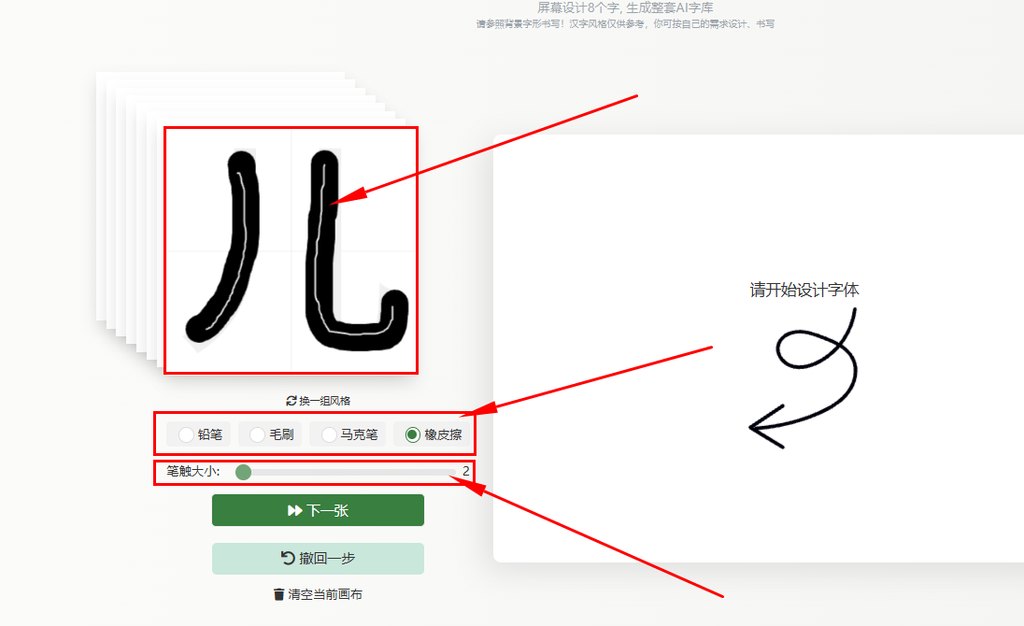Click 换一组风格 to switch style set

(318, 401)
